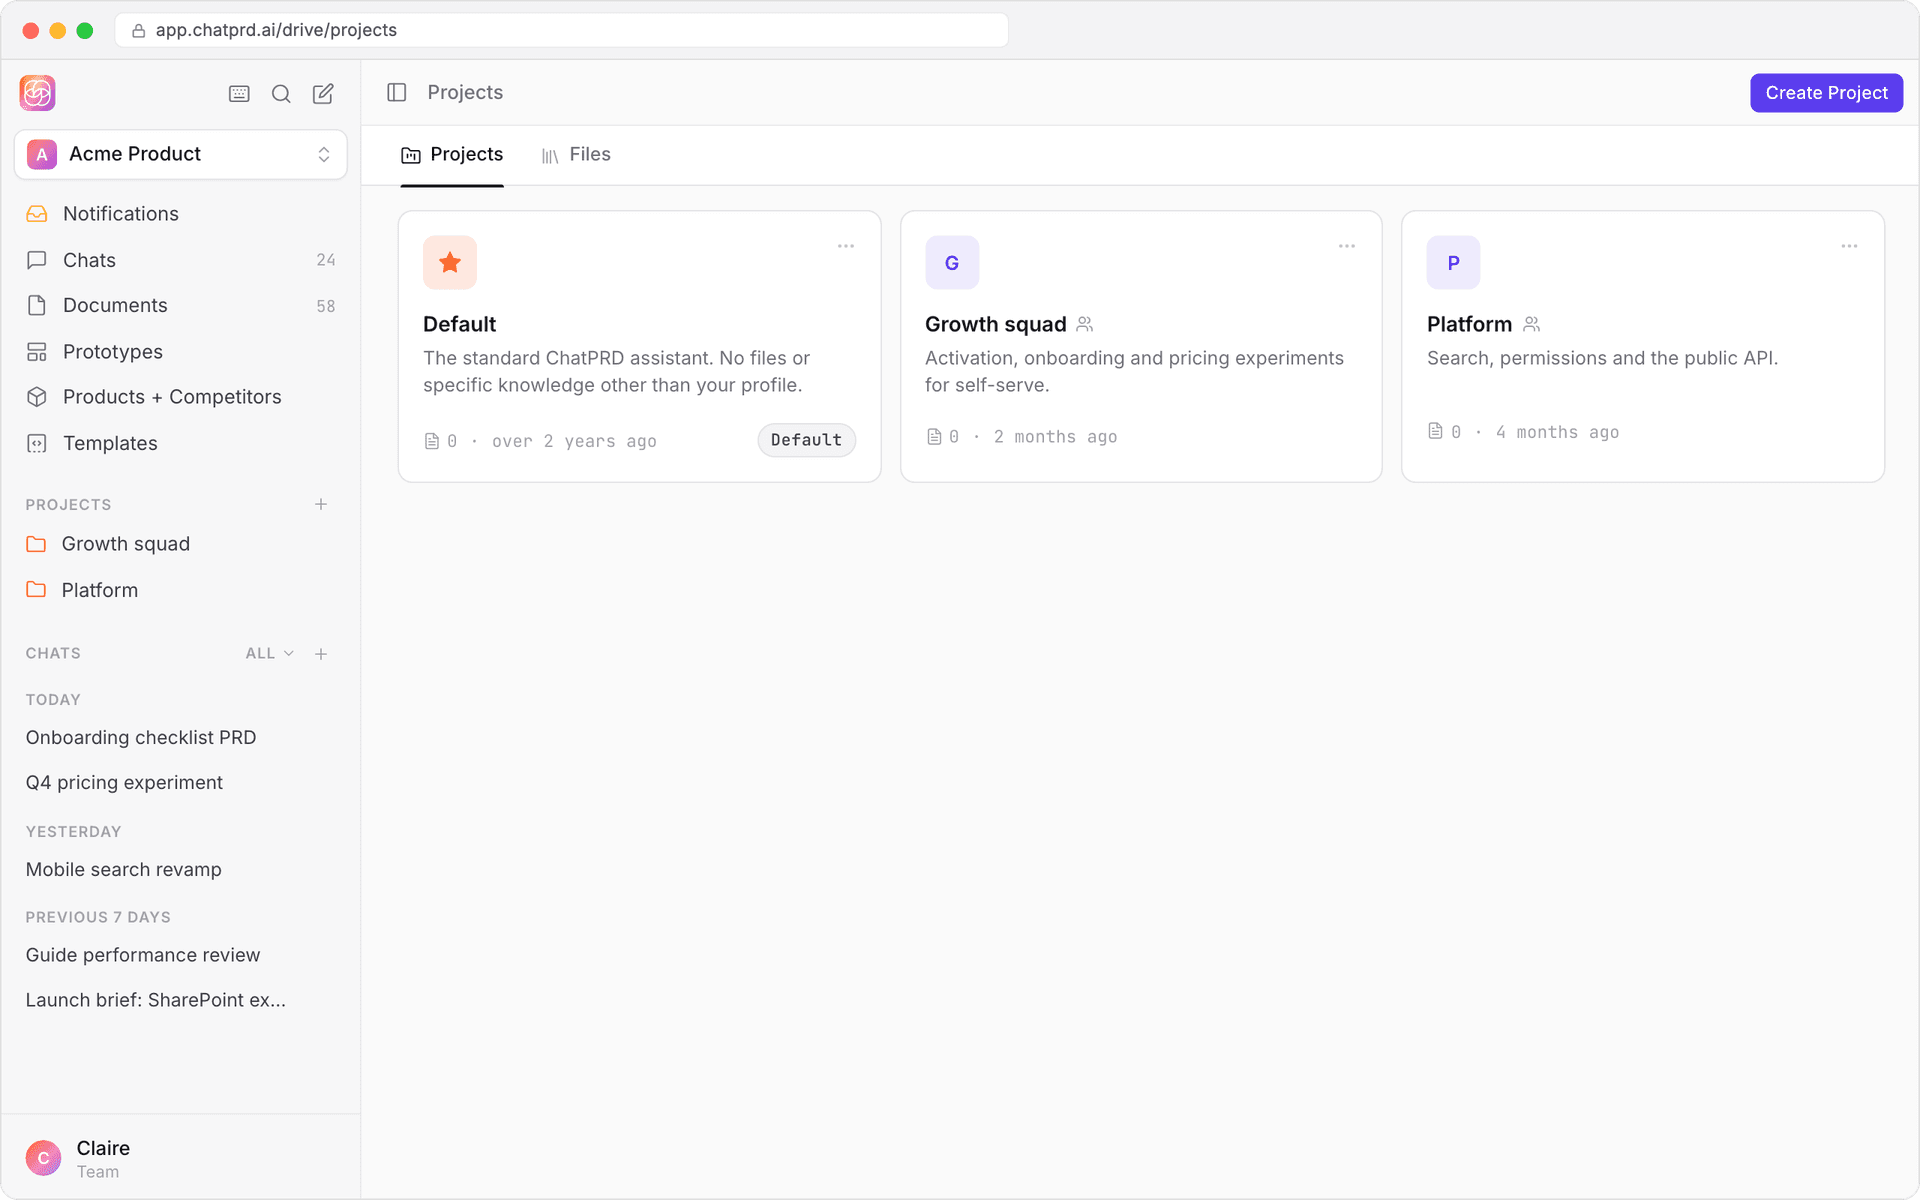
Task: Open Documents in the sidebar
Action: (181, 305)
